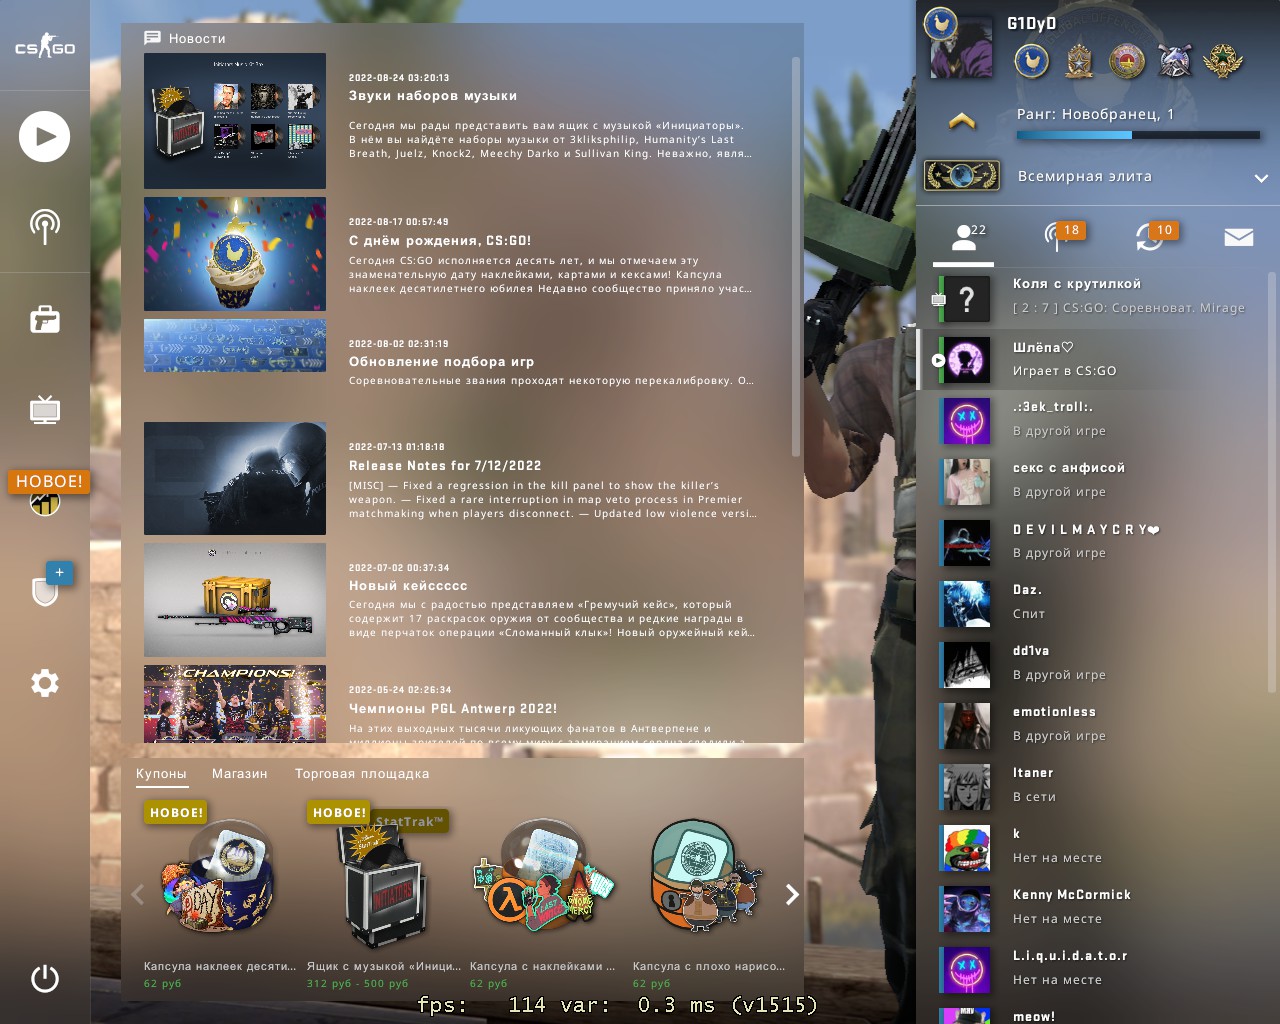This screenshot has width=1280, height=1024.
Task: Open the inventory briefcase icon
Action: pos(45,319)
